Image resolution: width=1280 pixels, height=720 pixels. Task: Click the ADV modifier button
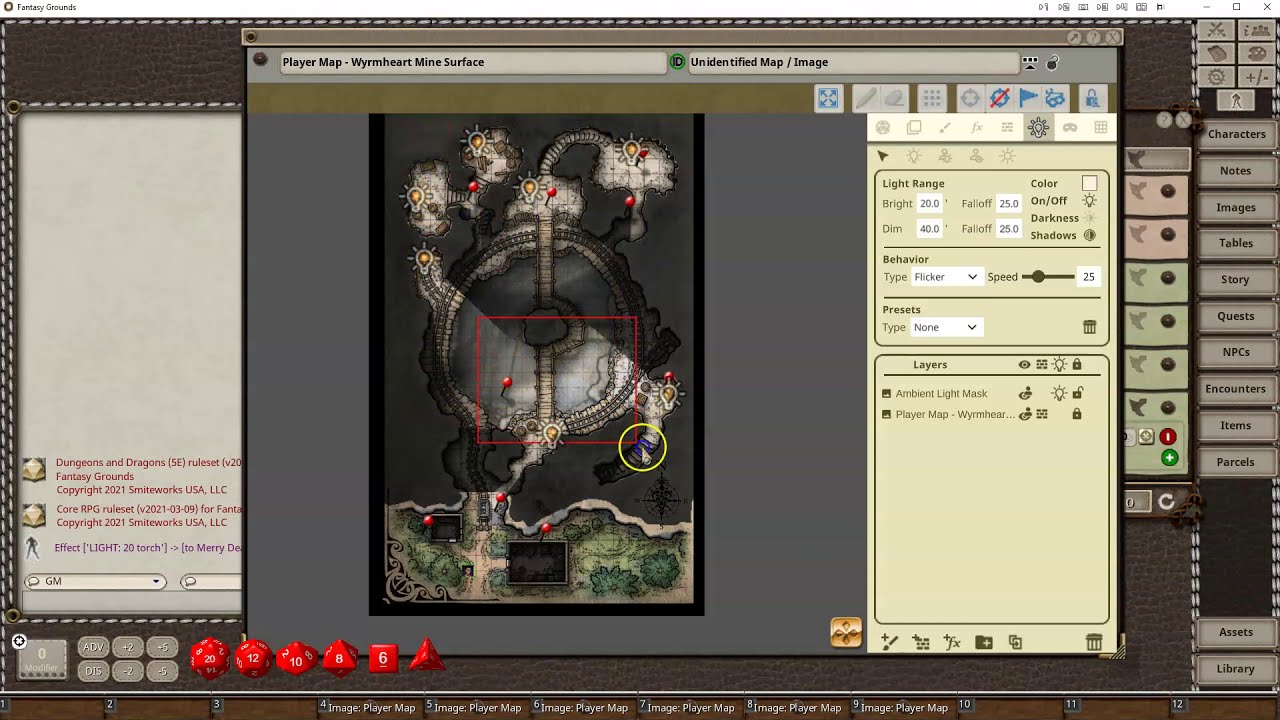pyautogui.click(x=93, y=647)
